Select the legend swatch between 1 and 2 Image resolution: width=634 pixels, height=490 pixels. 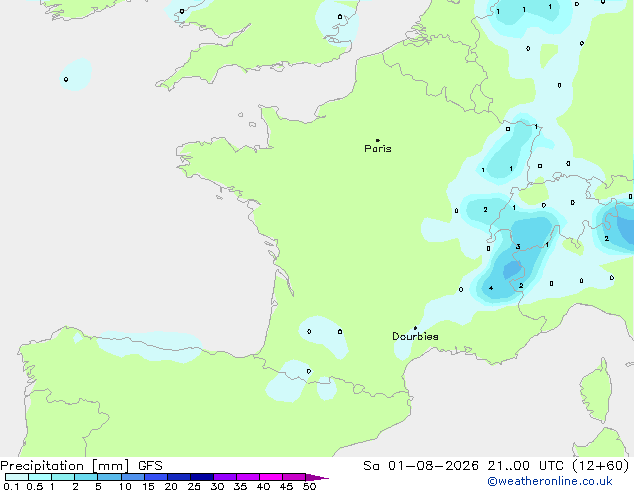[63, 477]
